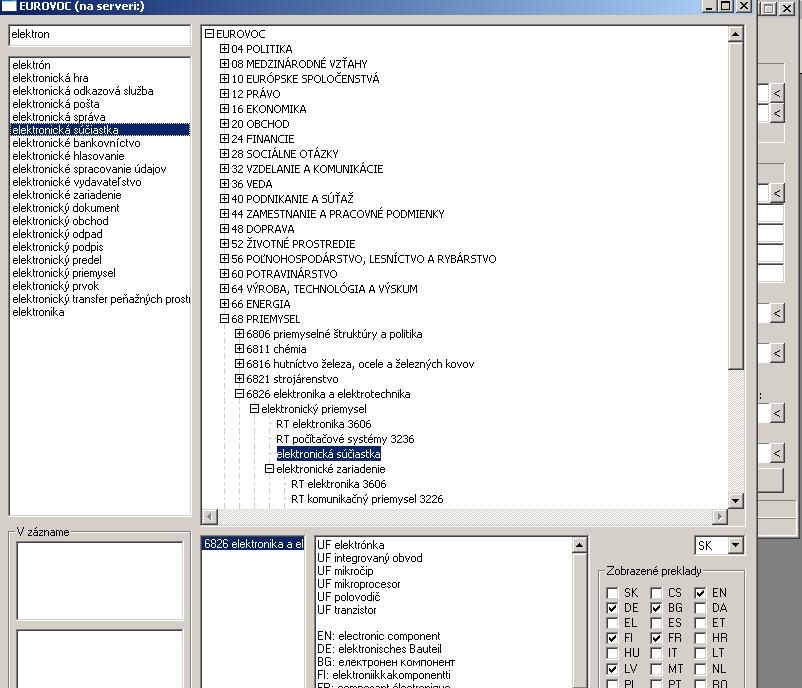Click the tree's horizontal scroll left arrow
The width and height of the screenshot is (802, 688).
click(x=210, y=517)
